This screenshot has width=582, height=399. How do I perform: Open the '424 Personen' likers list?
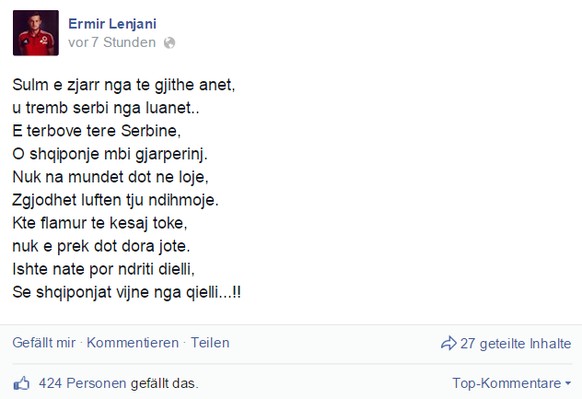[82, 383]
